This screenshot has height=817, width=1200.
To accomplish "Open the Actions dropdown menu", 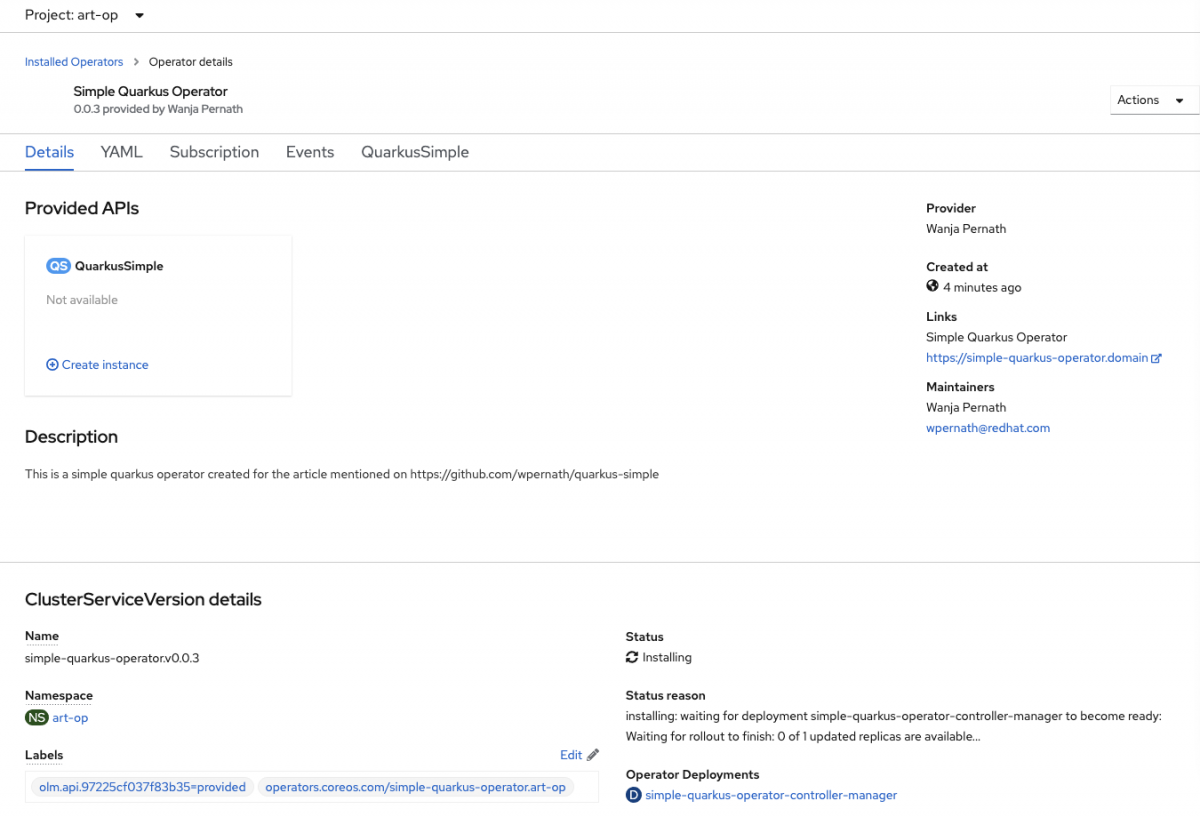I will pos(1152,99).
